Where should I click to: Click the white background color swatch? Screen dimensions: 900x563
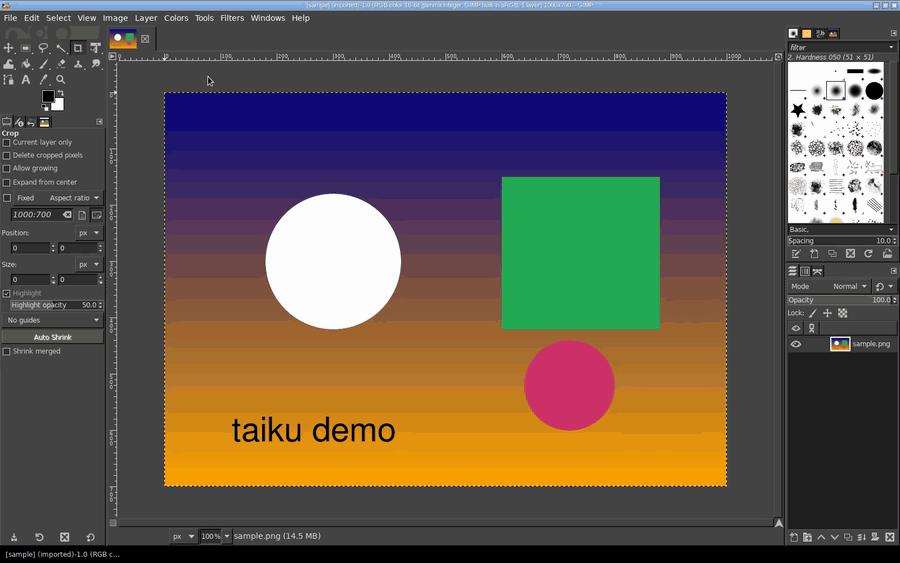59,106
